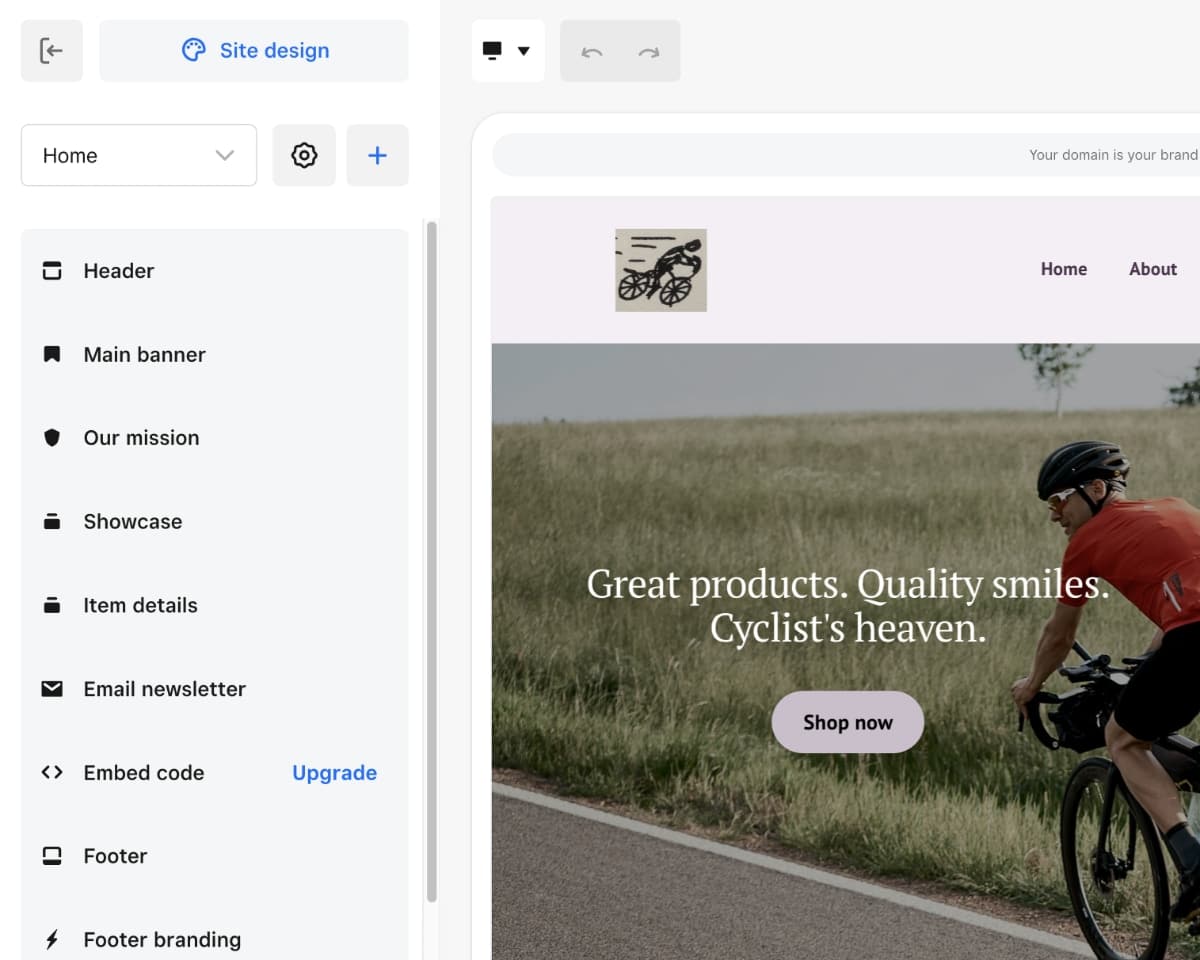
Task: Click the domain address bar in preview
Action: click(846, 155)
